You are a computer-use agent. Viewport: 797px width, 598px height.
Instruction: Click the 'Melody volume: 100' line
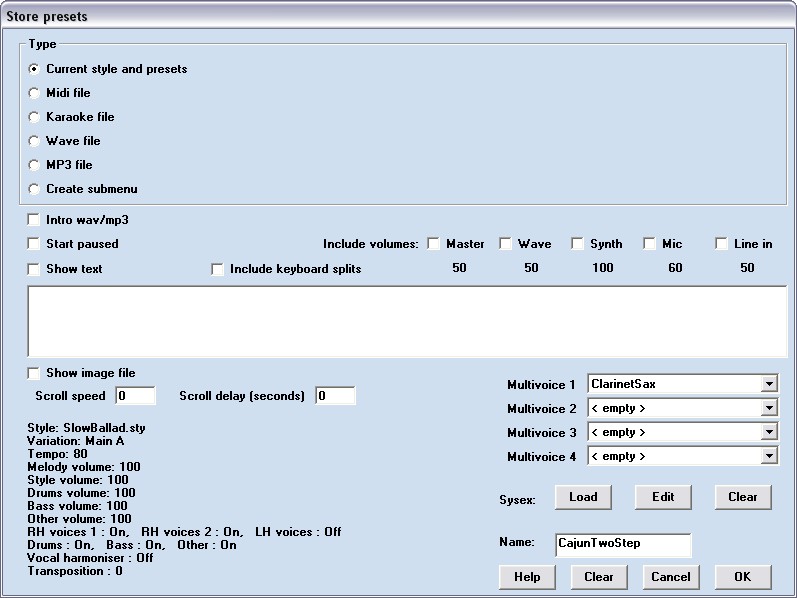pos(84,467)
